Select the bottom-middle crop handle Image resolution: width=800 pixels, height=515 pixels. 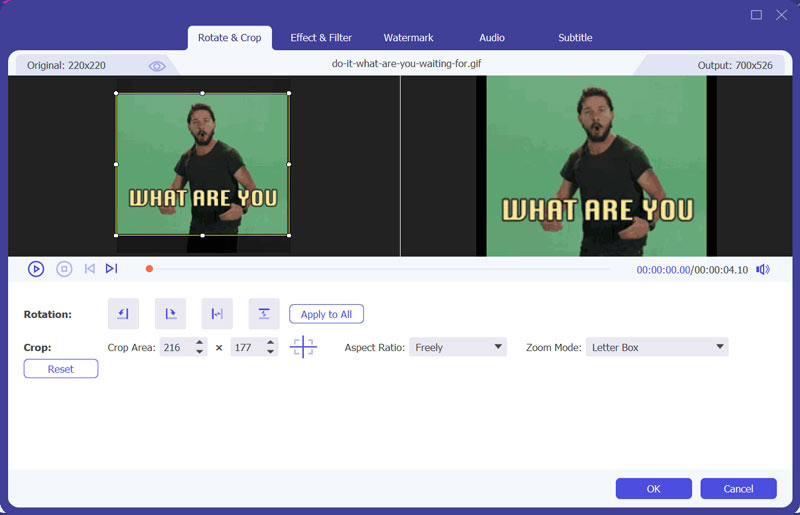click(x=203, y=235)
